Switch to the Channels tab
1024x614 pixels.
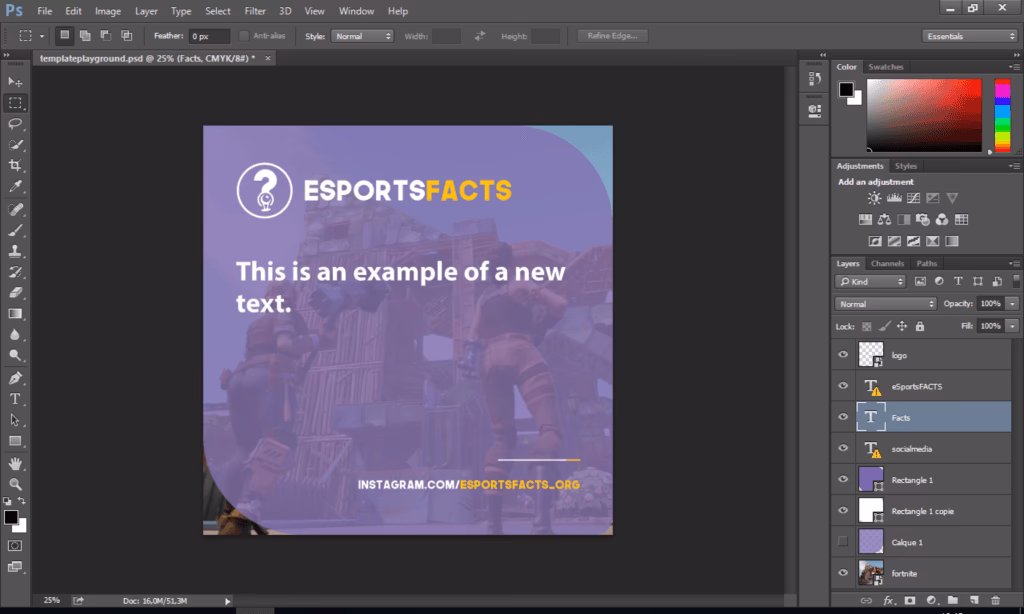click(x=886, y=263)
